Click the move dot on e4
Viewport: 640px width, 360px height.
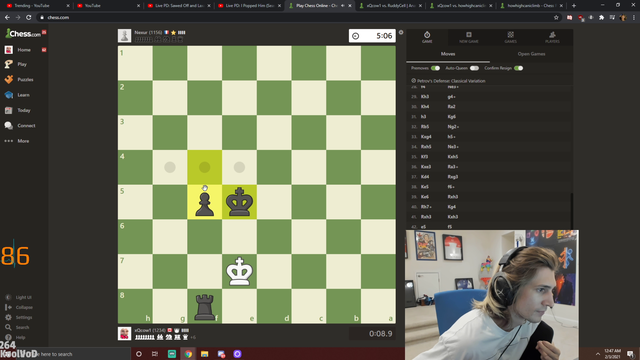tap(239, 167)
